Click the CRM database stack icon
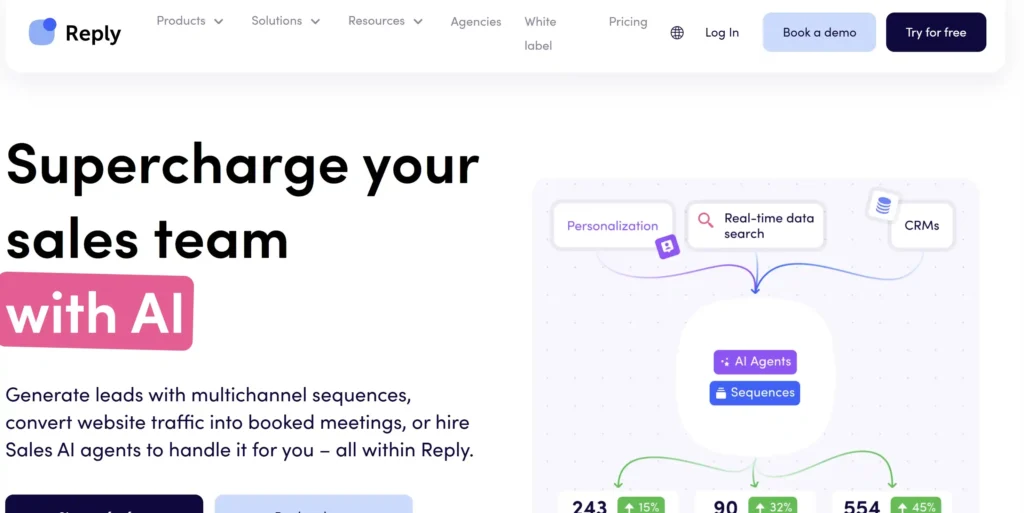1024x513 pixels. 883,205
